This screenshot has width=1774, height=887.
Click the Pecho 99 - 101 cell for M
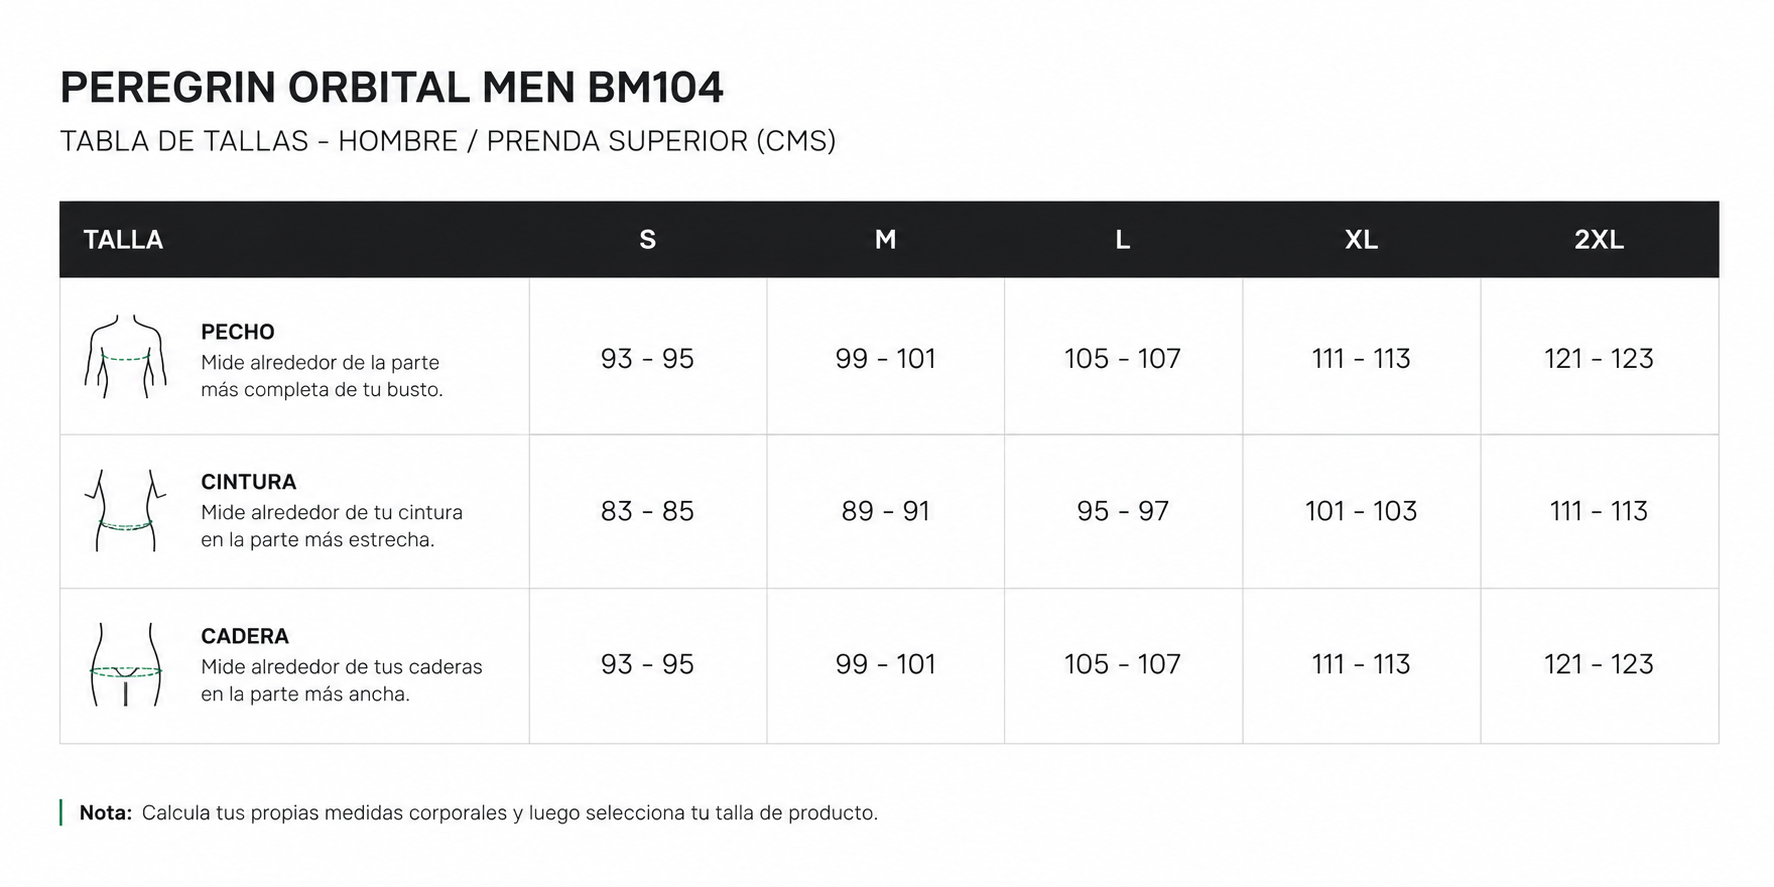click(x=885, y=358)
